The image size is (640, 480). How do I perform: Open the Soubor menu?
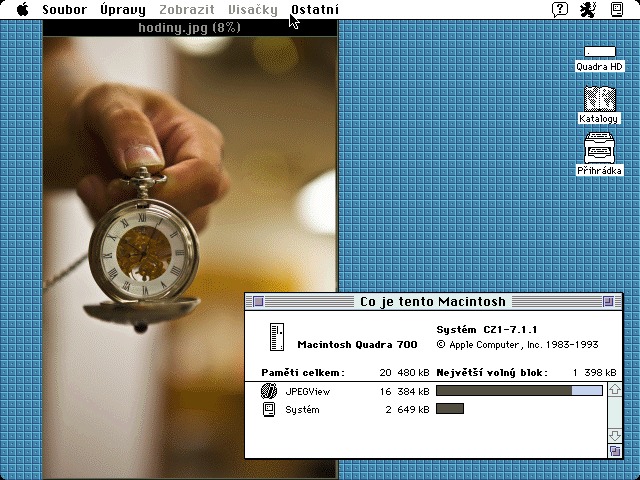64,10
